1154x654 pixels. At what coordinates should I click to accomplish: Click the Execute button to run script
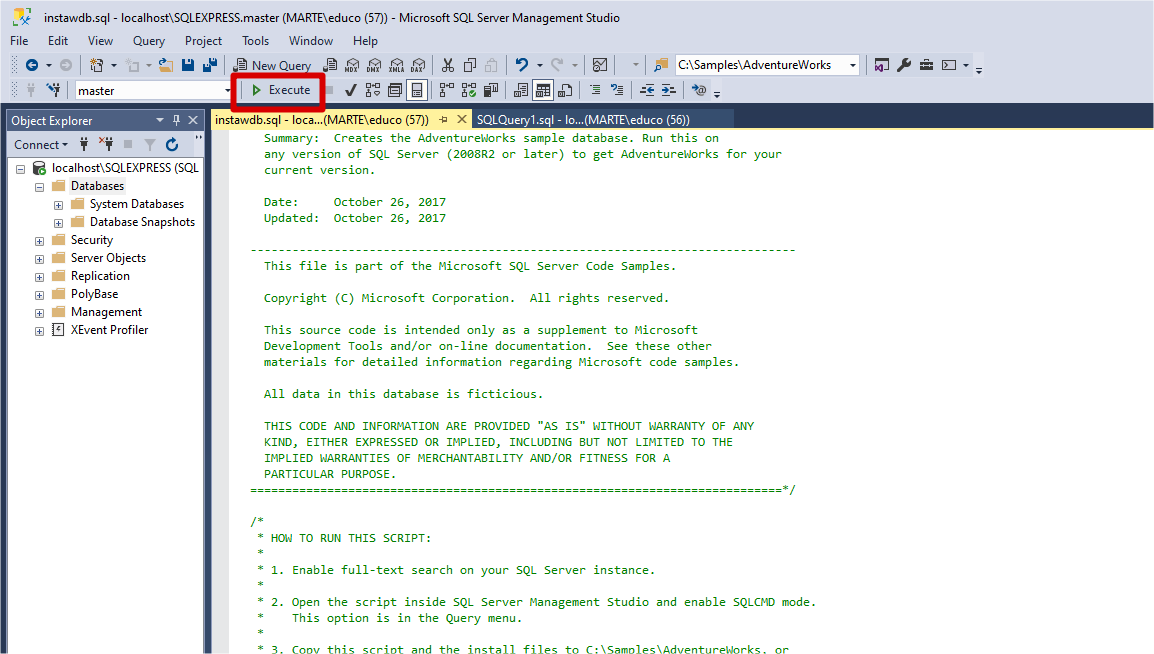click(x=281, y=90)
